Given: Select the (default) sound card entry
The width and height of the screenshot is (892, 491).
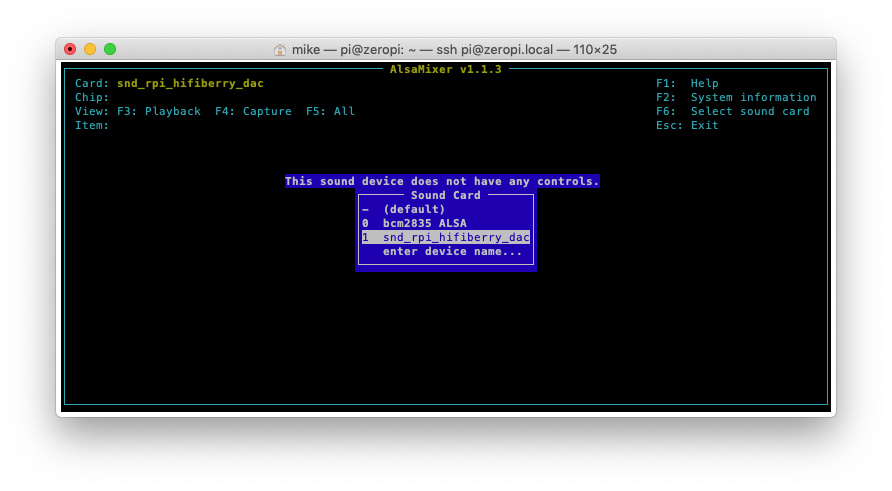Looking at the screenshot, I should (445, 209).
